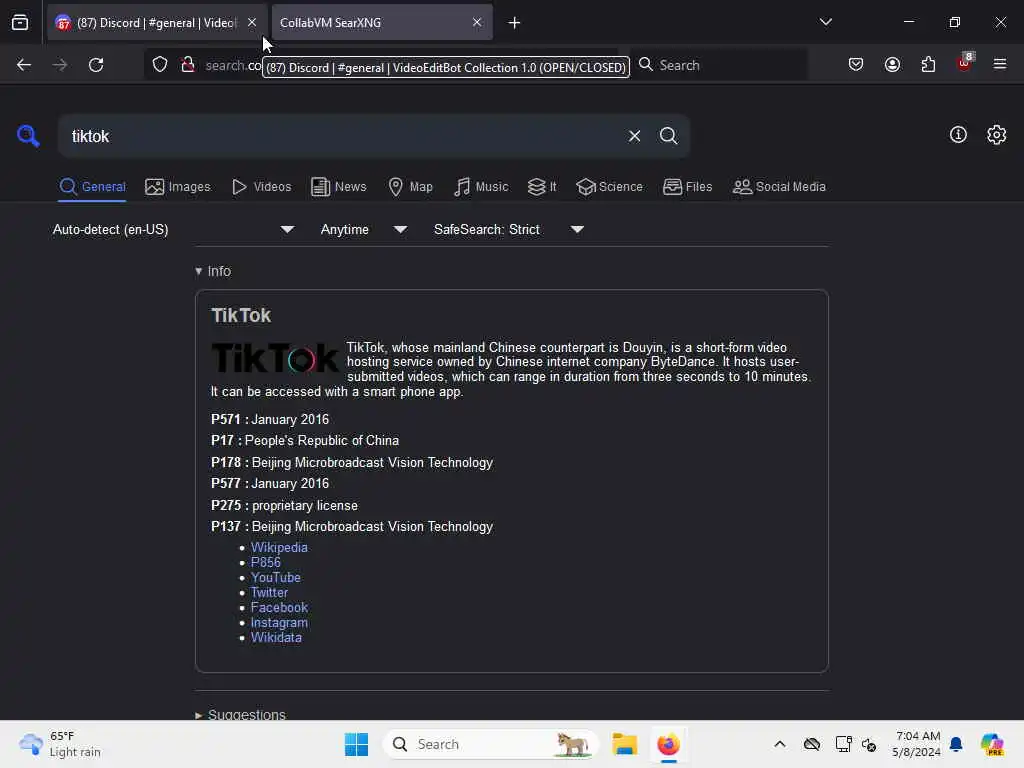
Task: Open the P856 link
Action: pos(265,562)
